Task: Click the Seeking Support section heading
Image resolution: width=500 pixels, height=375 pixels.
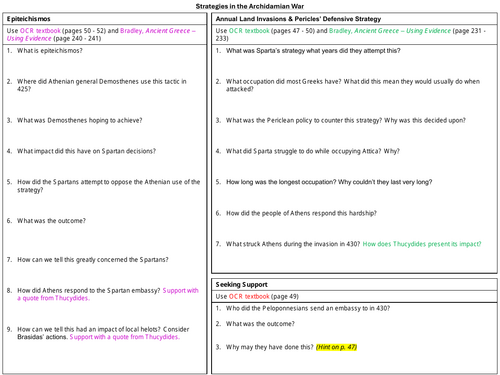Action: tap(241, 284)
